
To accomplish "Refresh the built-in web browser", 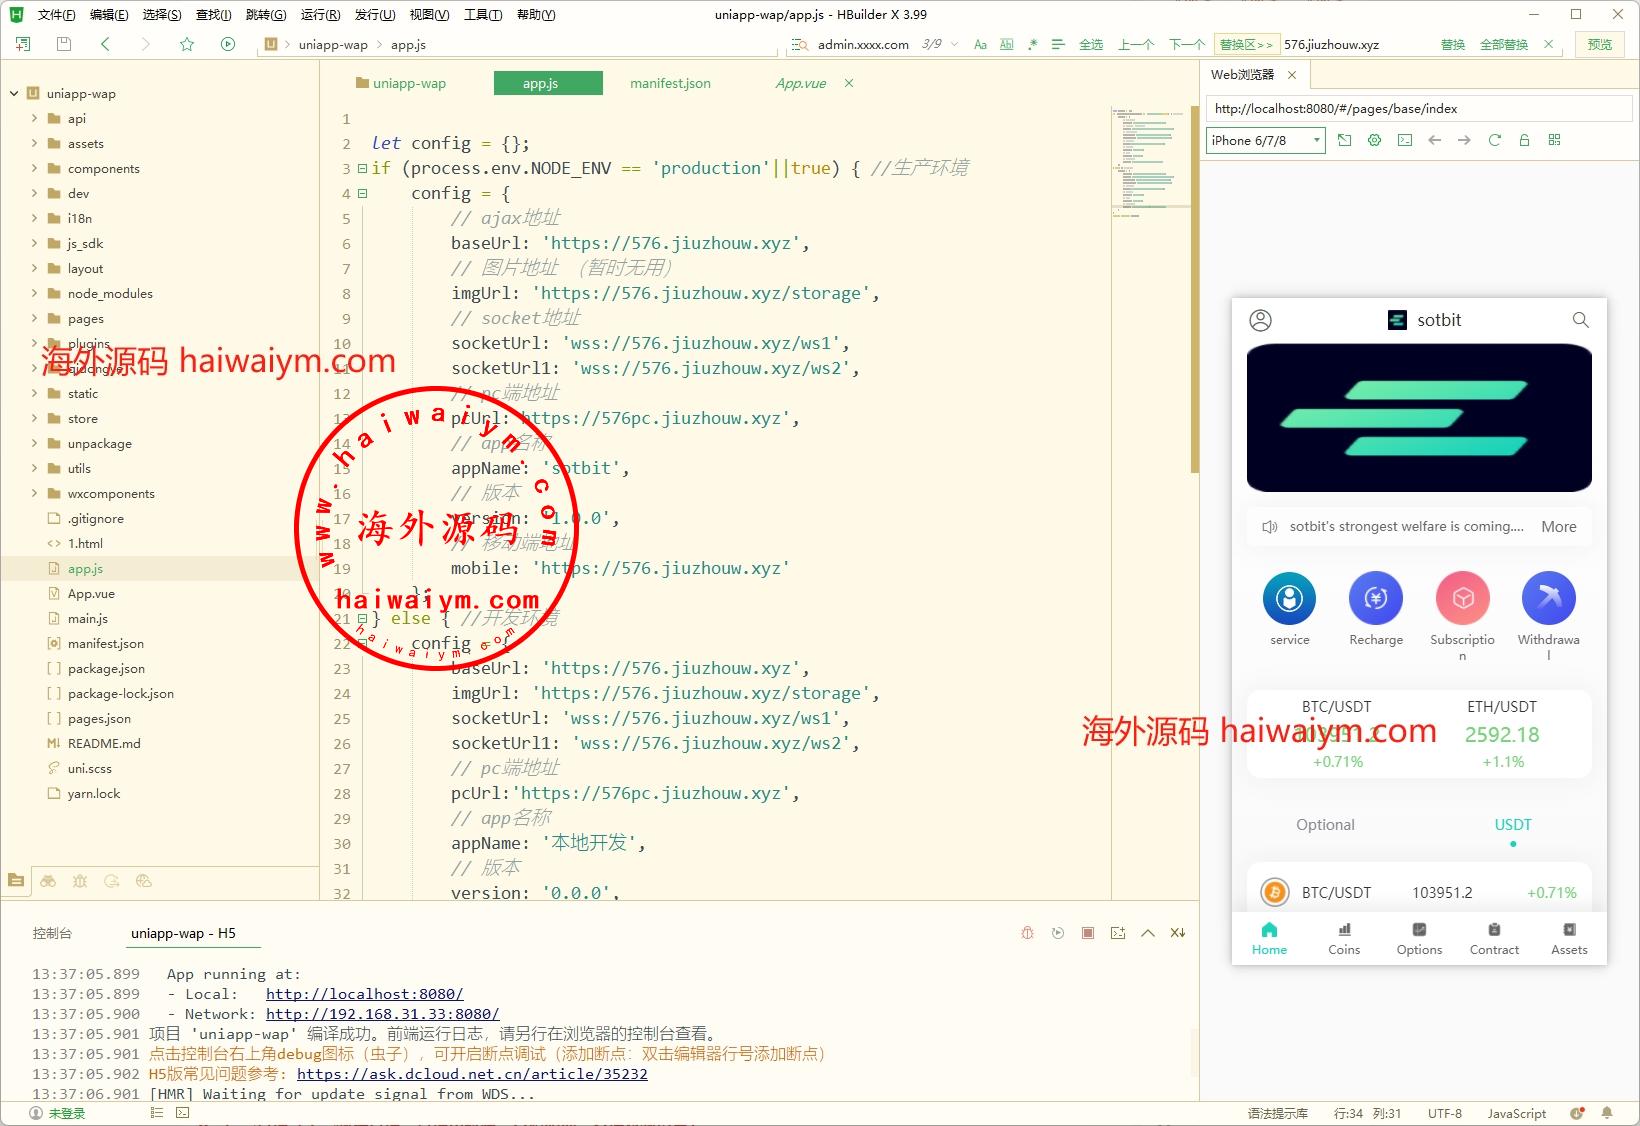I will 1494,140.
